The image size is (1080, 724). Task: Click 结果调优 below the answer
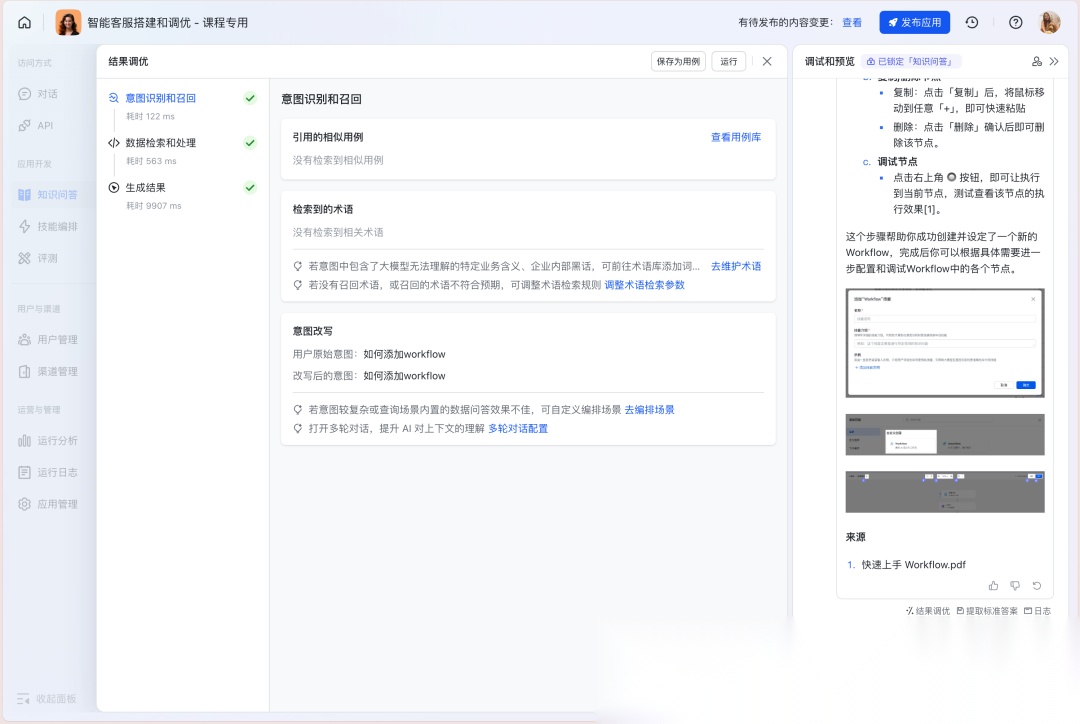coord(927,611)
